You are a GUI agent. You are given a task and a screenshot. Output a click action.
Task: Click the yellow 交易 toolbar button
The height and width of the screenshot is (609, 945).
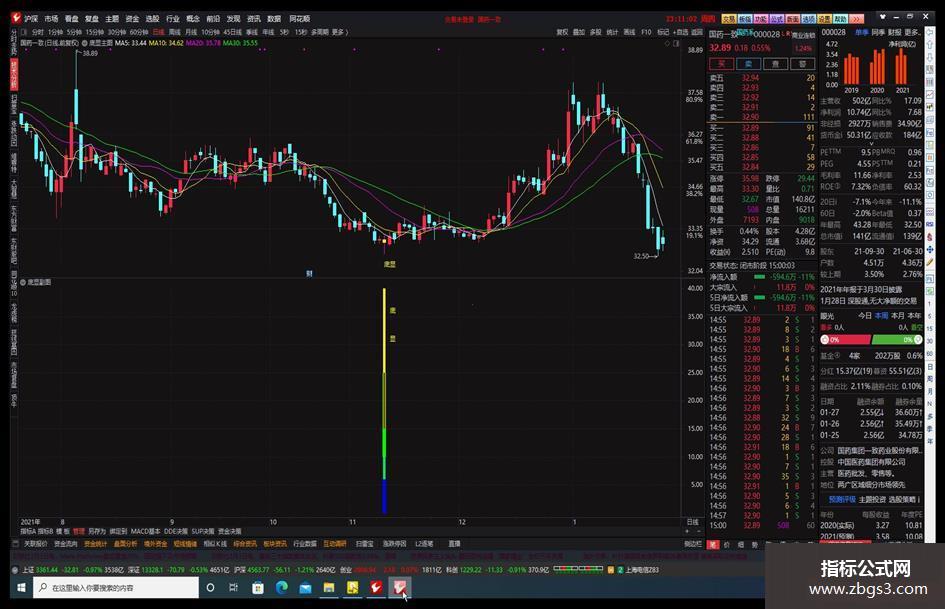[x=729, y=19]
